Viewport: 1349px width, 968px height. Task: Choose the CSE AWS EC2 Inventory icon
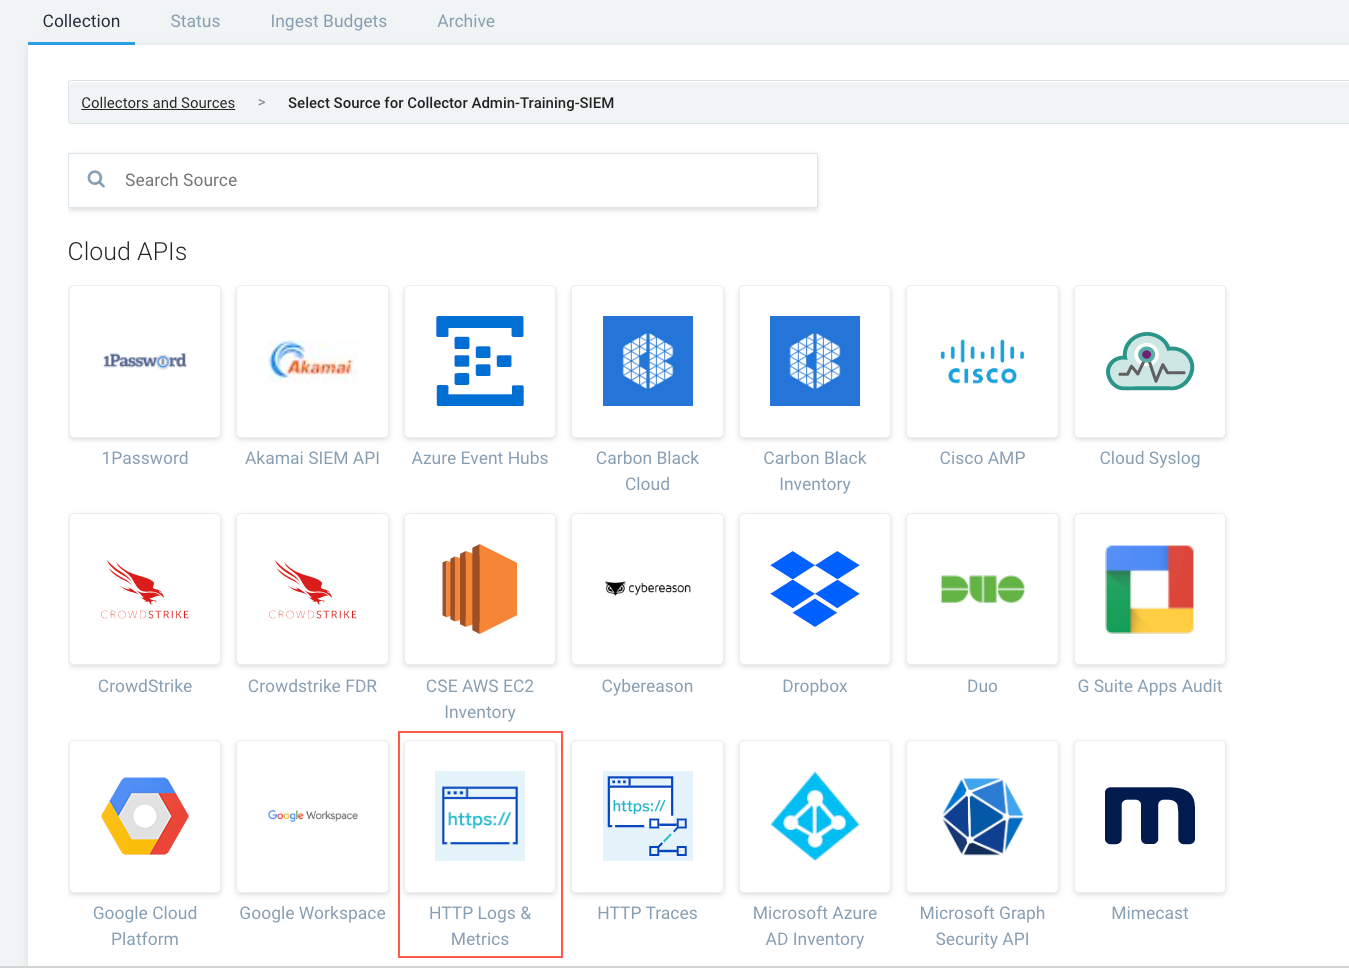pyautogui.click(x=480, y=589)
